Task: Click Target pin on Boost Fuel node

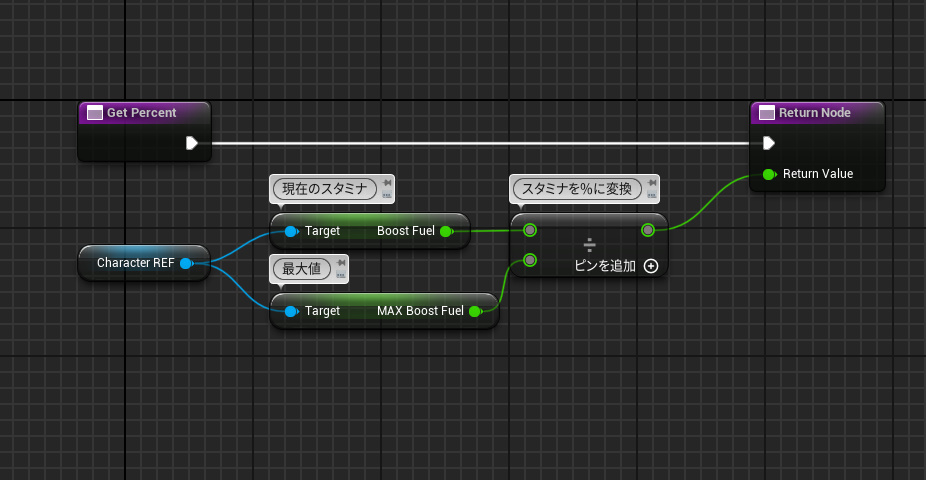Action: point(291,231)
